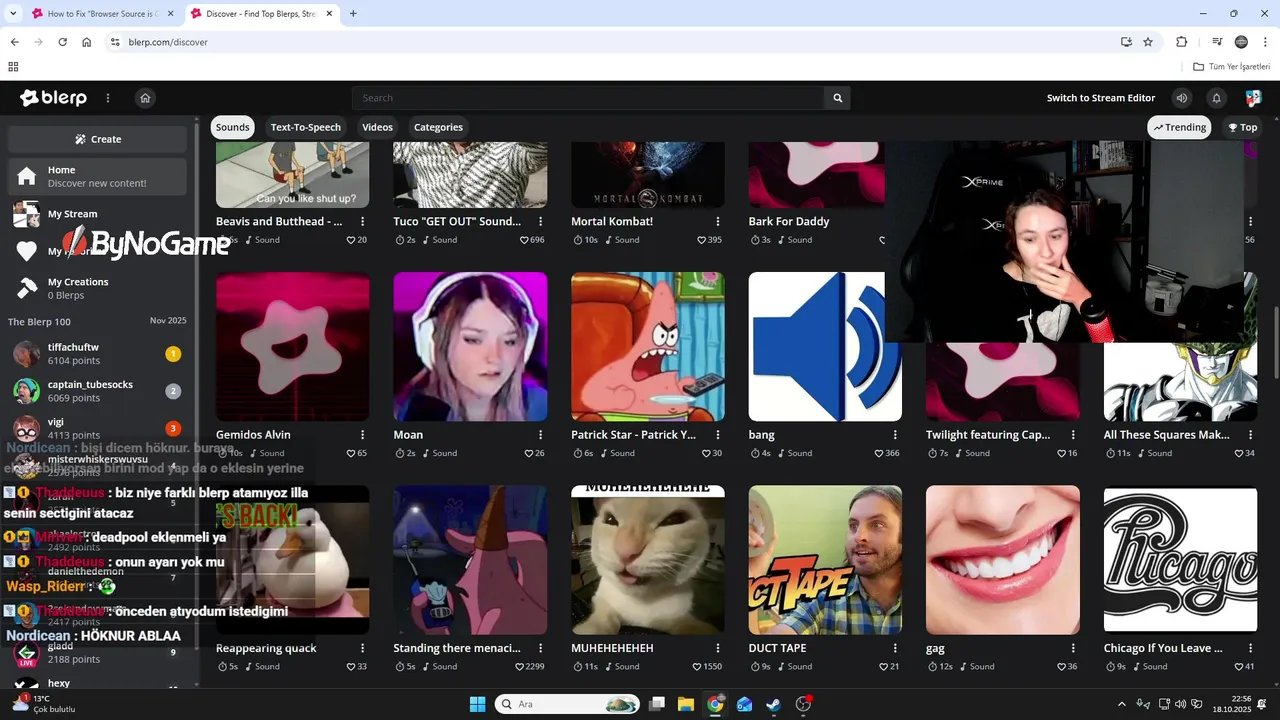
Task: Open Tüm Yer İşaretleri bookmarks folder
Action: pos(1231,67)
